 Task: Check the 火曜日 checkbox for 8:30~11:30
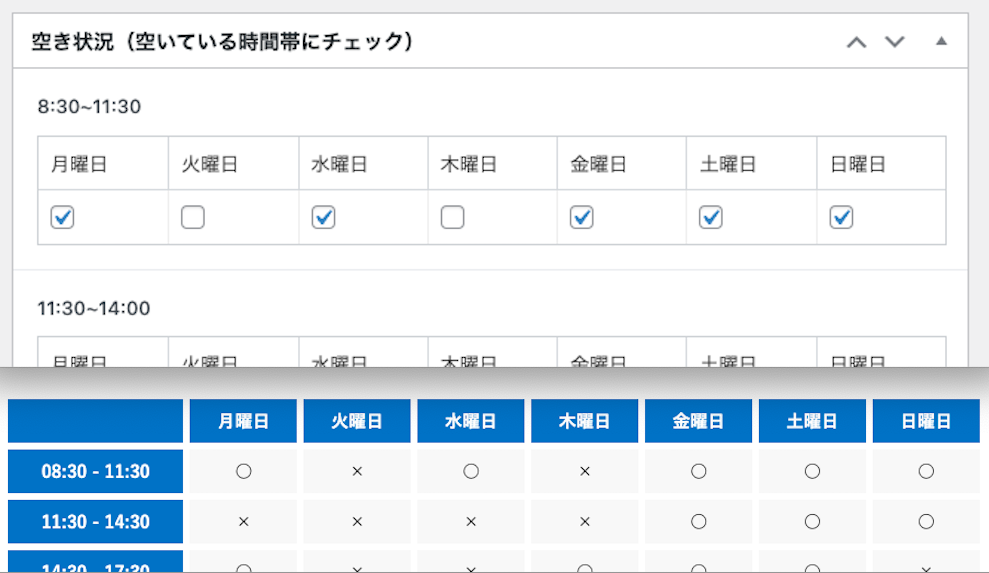(x=193, y=217)
